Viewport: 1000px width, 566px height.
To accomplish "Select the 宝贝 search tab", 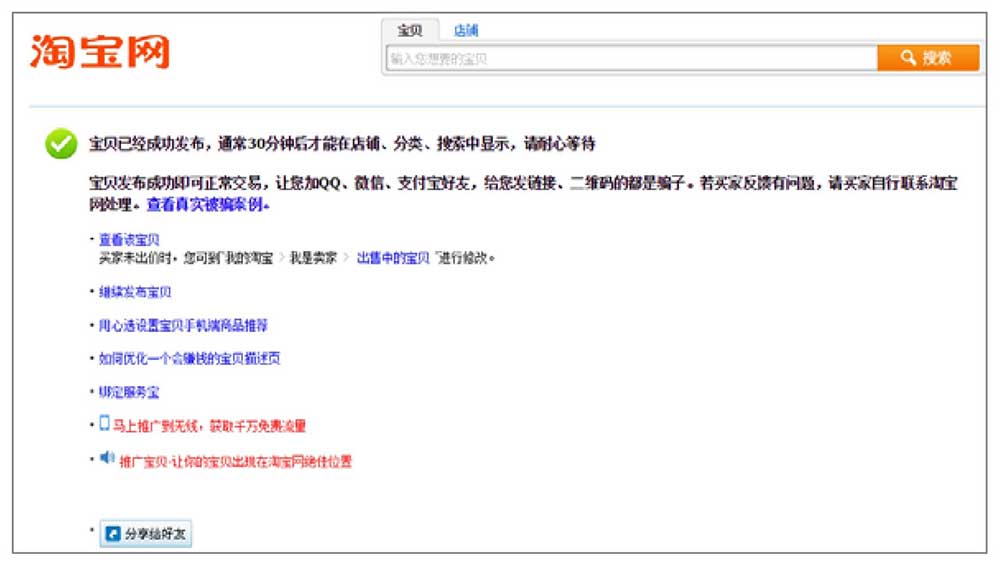I will pyautogui.click(x=410, y=30).
